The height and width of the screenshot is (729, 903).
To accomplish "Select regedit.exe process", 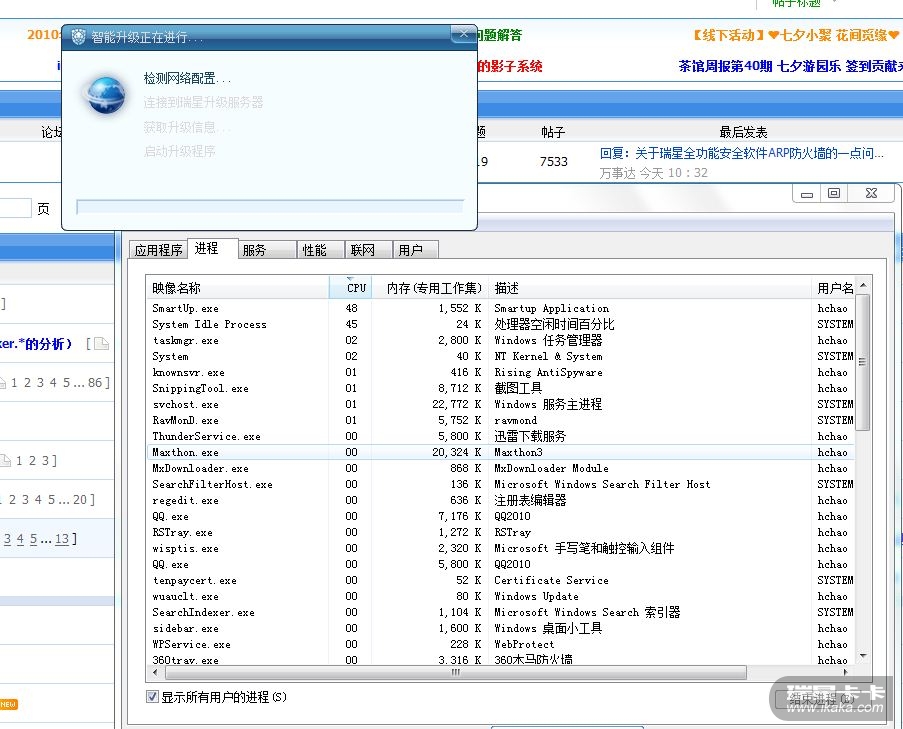I will [501, 500].
